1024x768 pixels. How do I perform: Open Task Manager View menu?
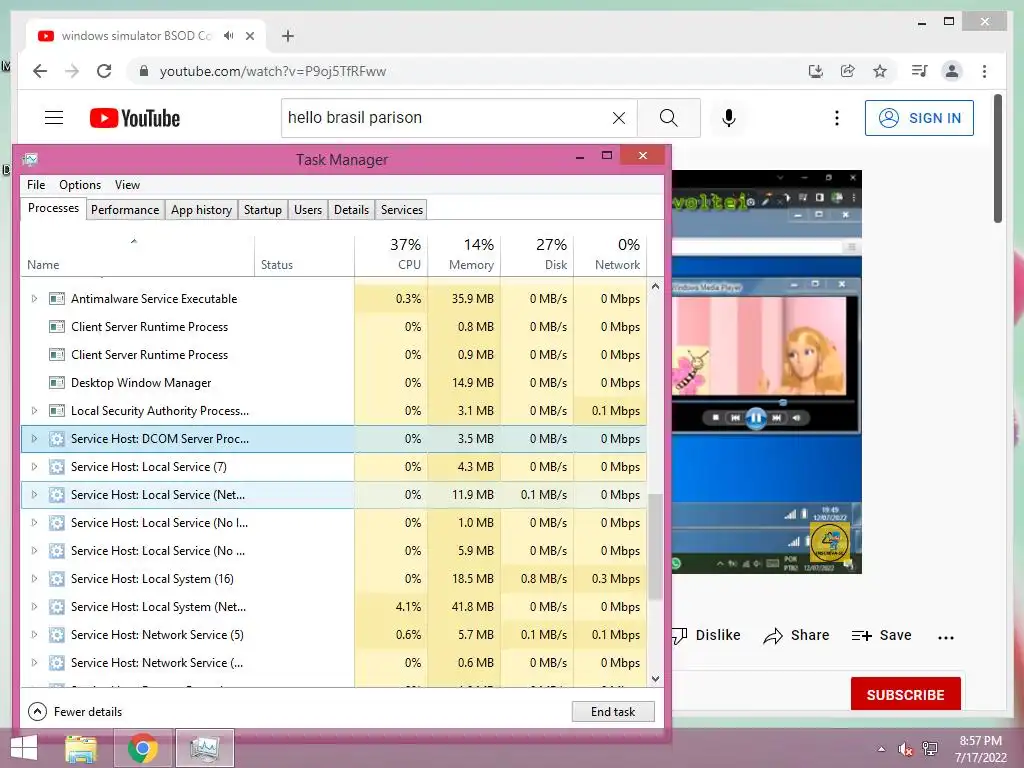[127, 185]
